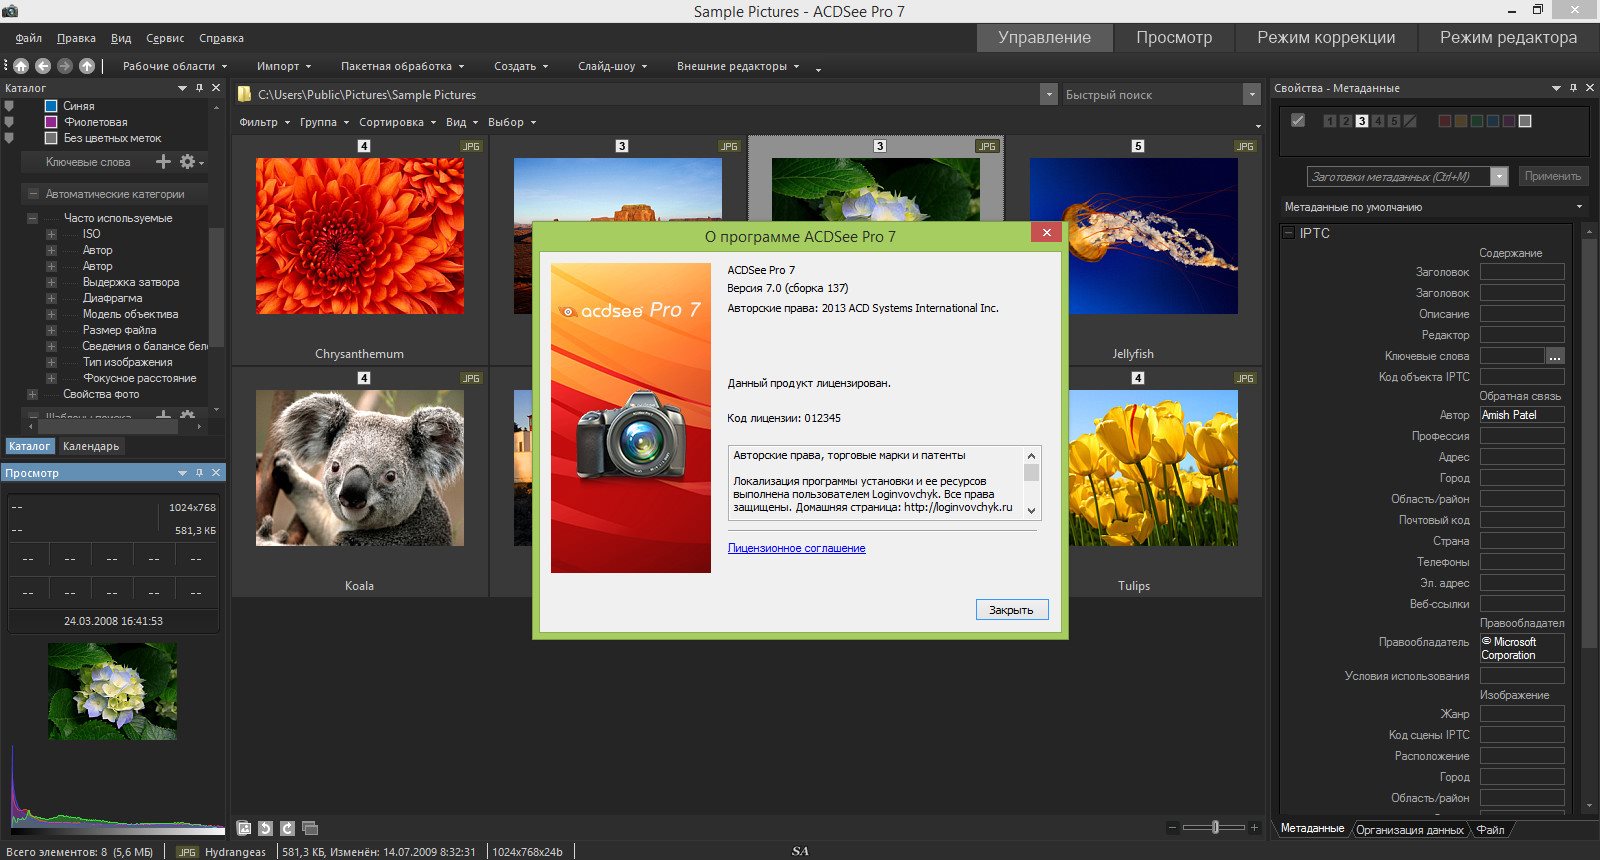The width and height of the screenshot is (1600, 860).
Task: Select the Koala thumbnail
Action: (360, 468)
